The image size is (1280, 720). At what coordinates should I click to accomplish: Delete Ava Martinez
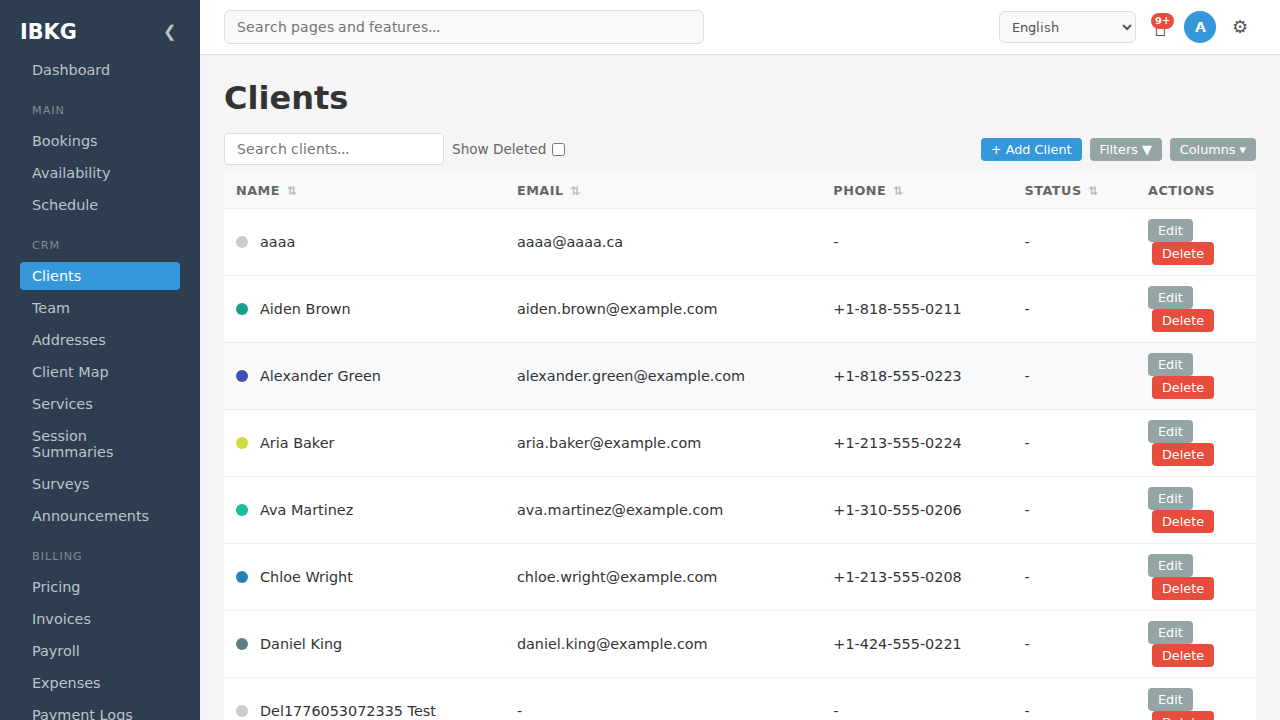point(1183,522)
